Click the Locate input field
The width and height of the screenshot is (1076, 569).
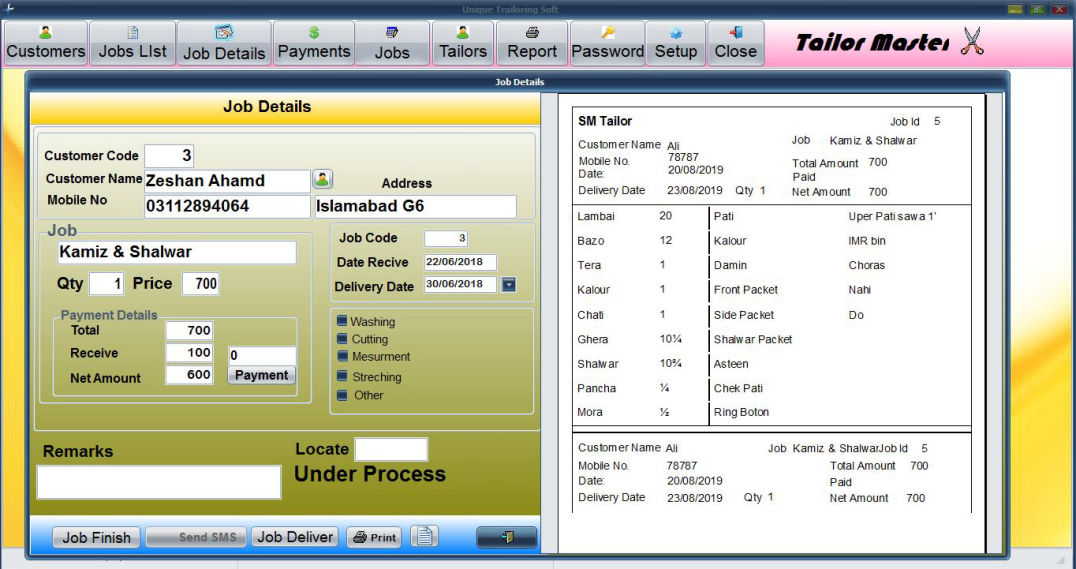coord(391,449)
